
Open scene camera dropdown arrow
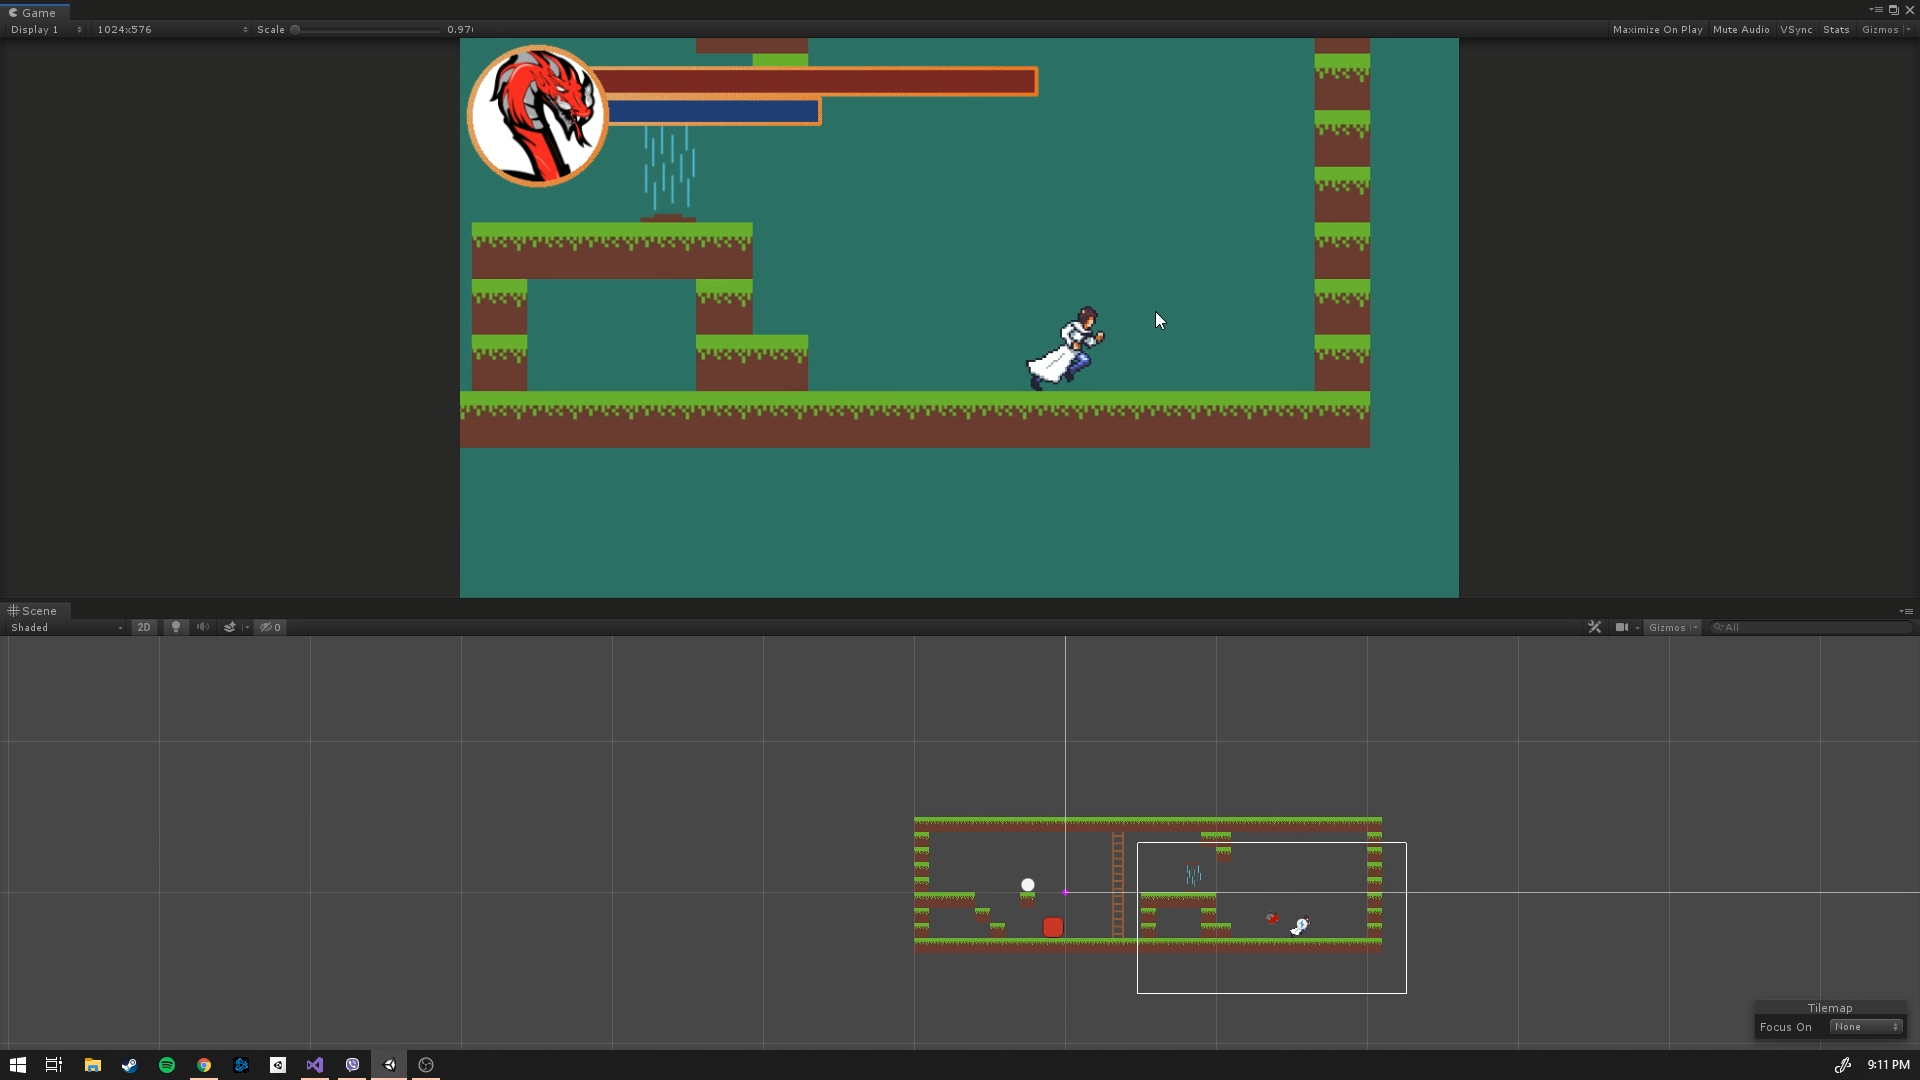(1637, 627)
